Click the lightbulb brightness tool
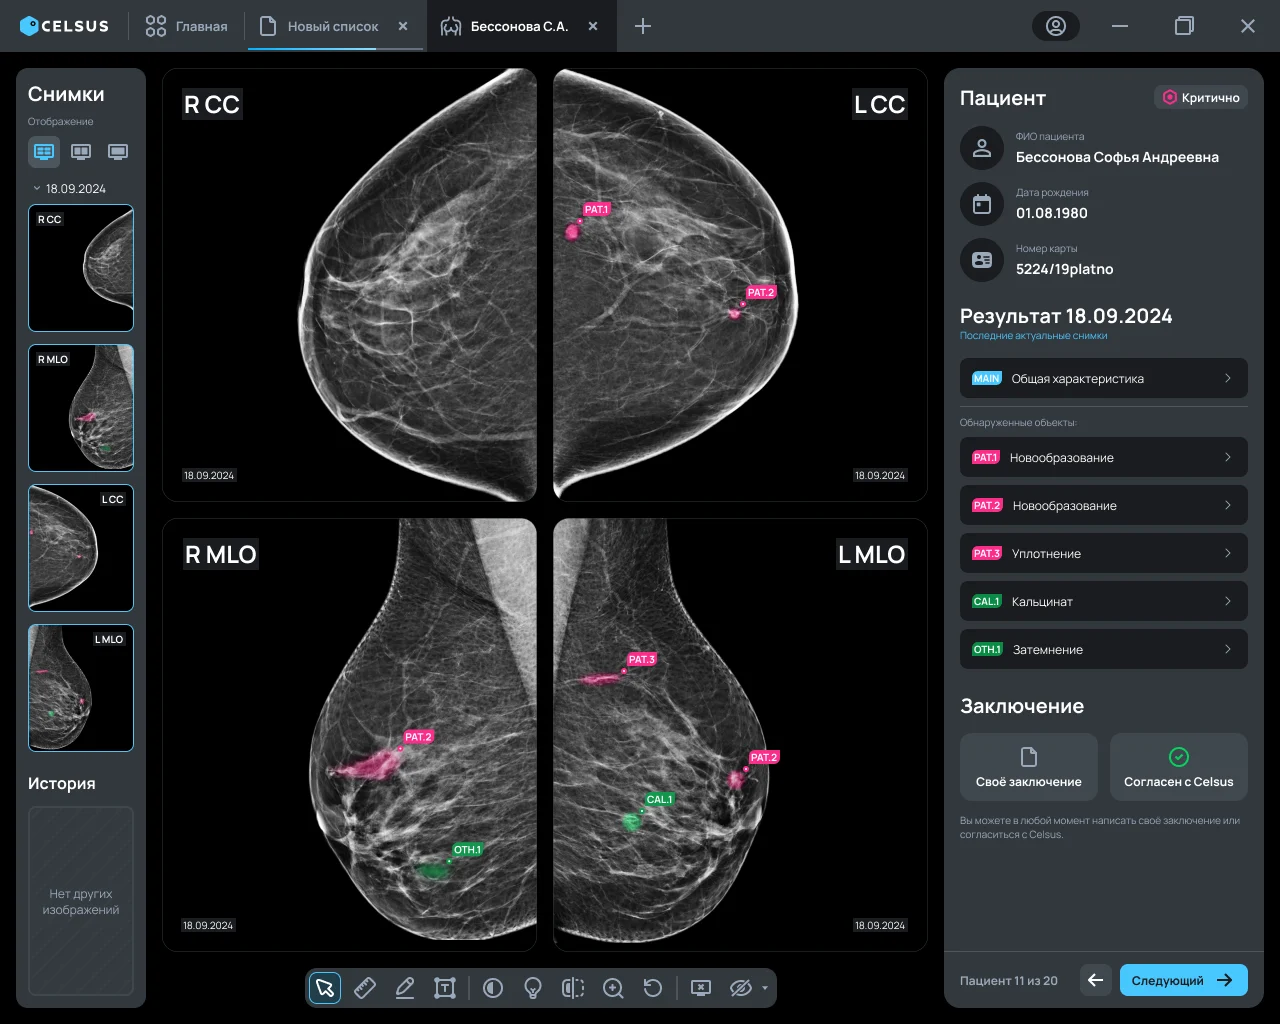The image size is (1280, 1024). point(533,988)
